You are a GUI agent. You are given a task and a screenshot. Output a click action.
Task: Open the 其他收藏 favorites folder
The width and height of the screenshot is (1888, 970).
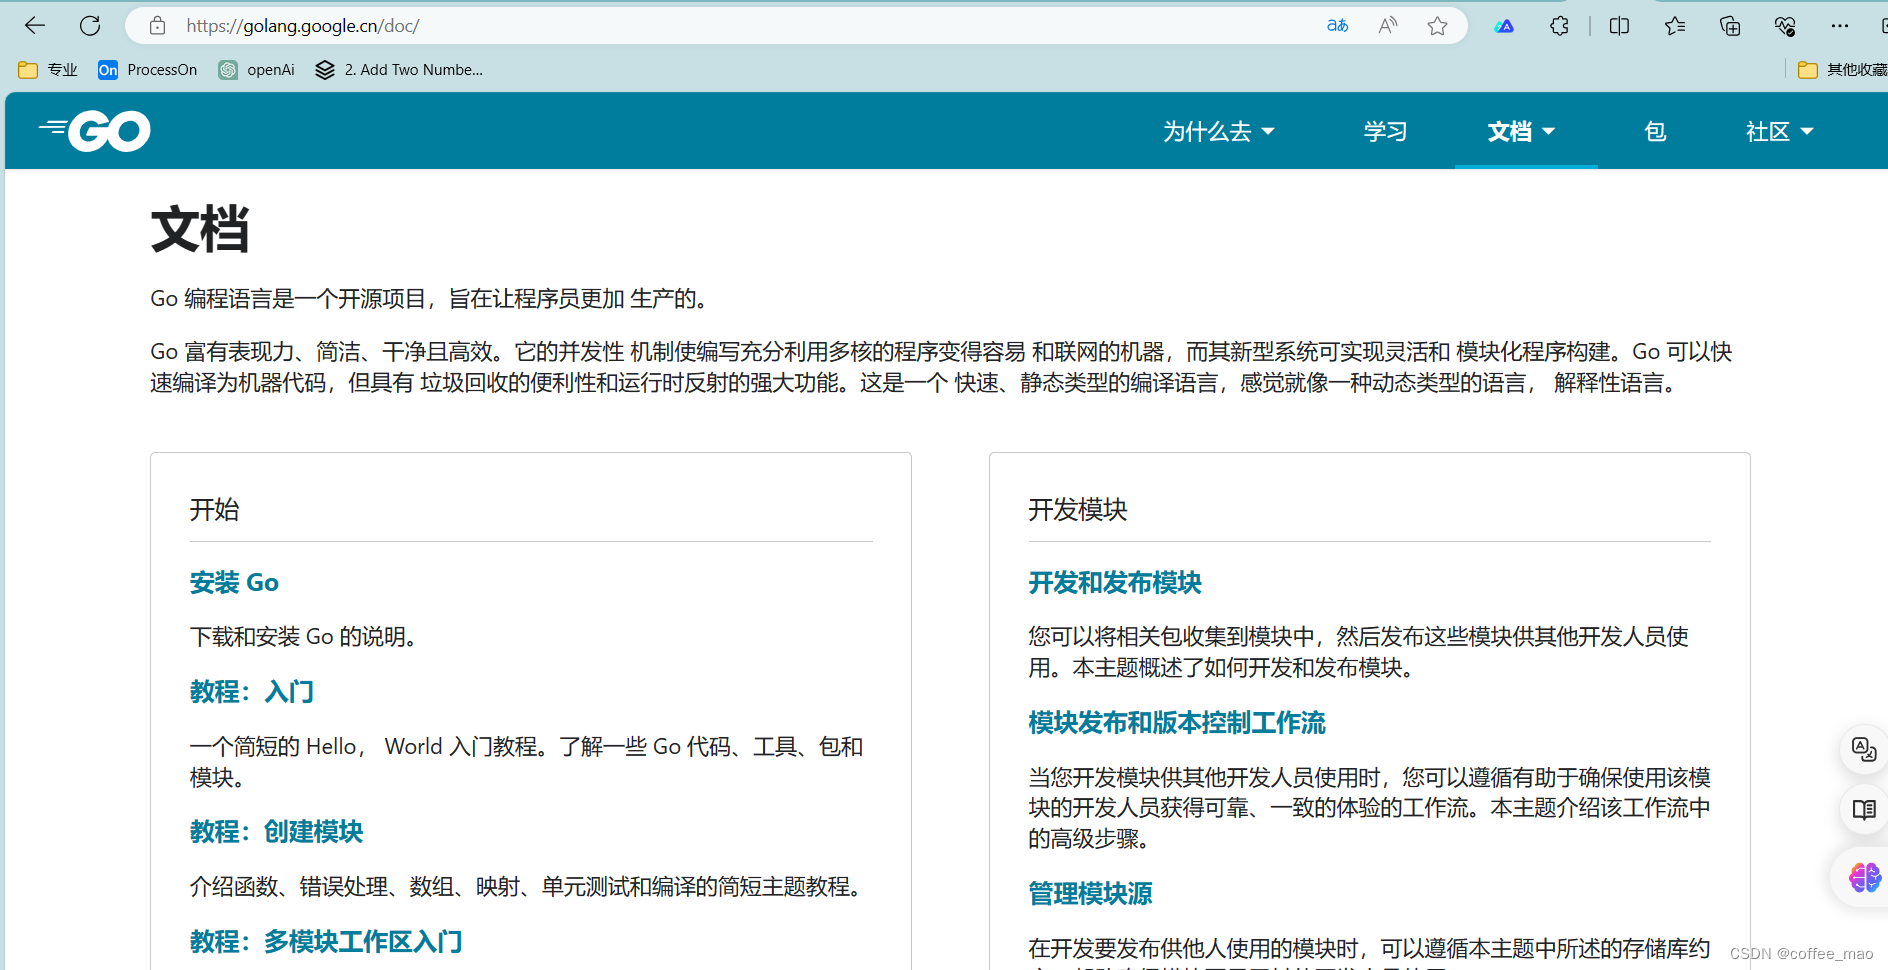(1842, 70)
